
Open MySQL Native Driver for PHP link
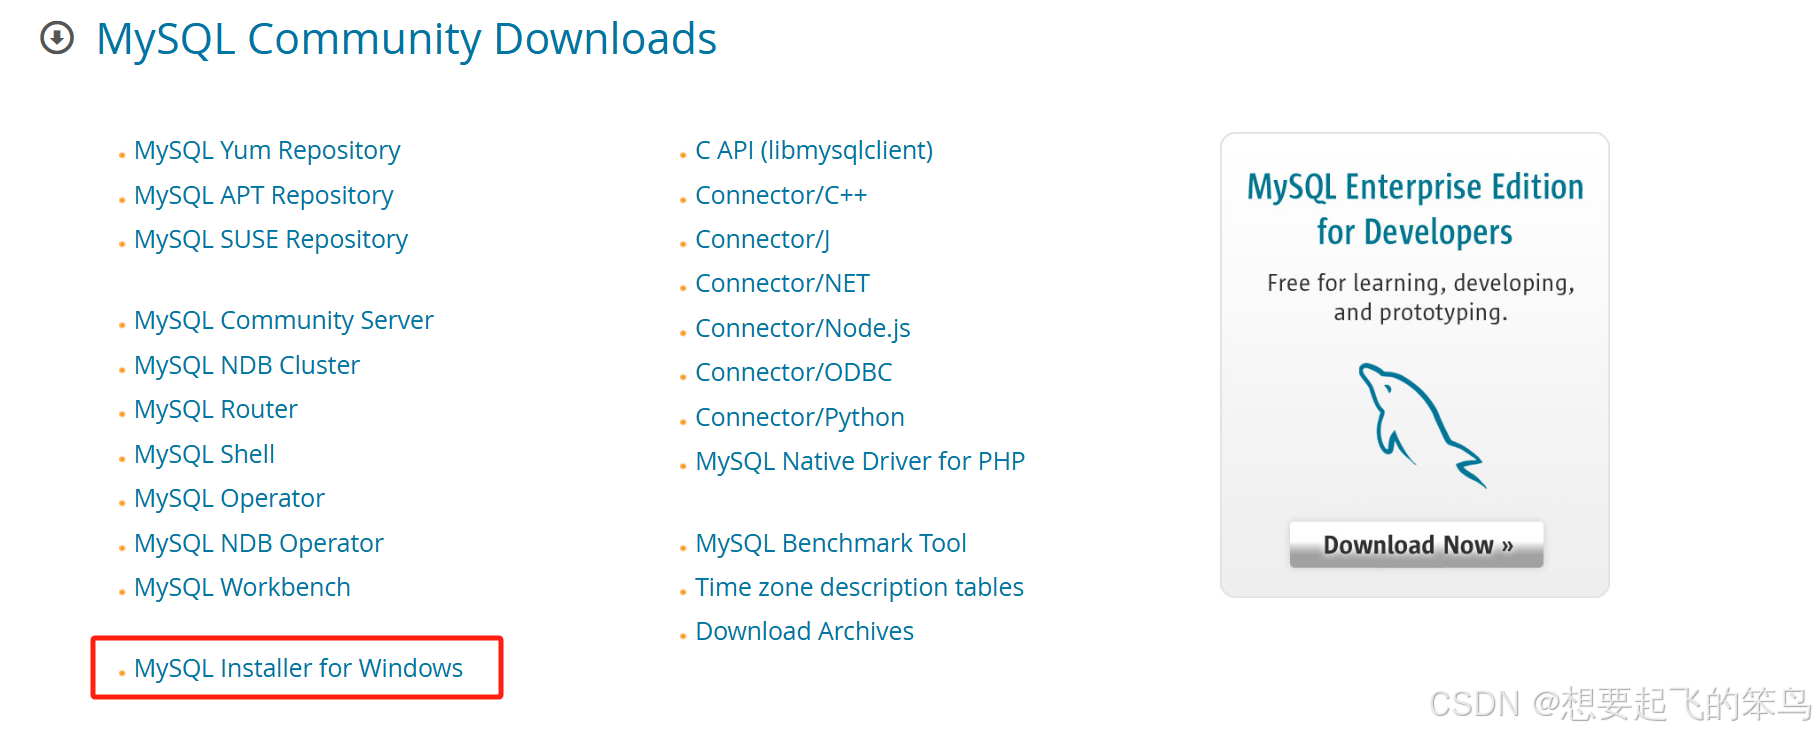860,461
